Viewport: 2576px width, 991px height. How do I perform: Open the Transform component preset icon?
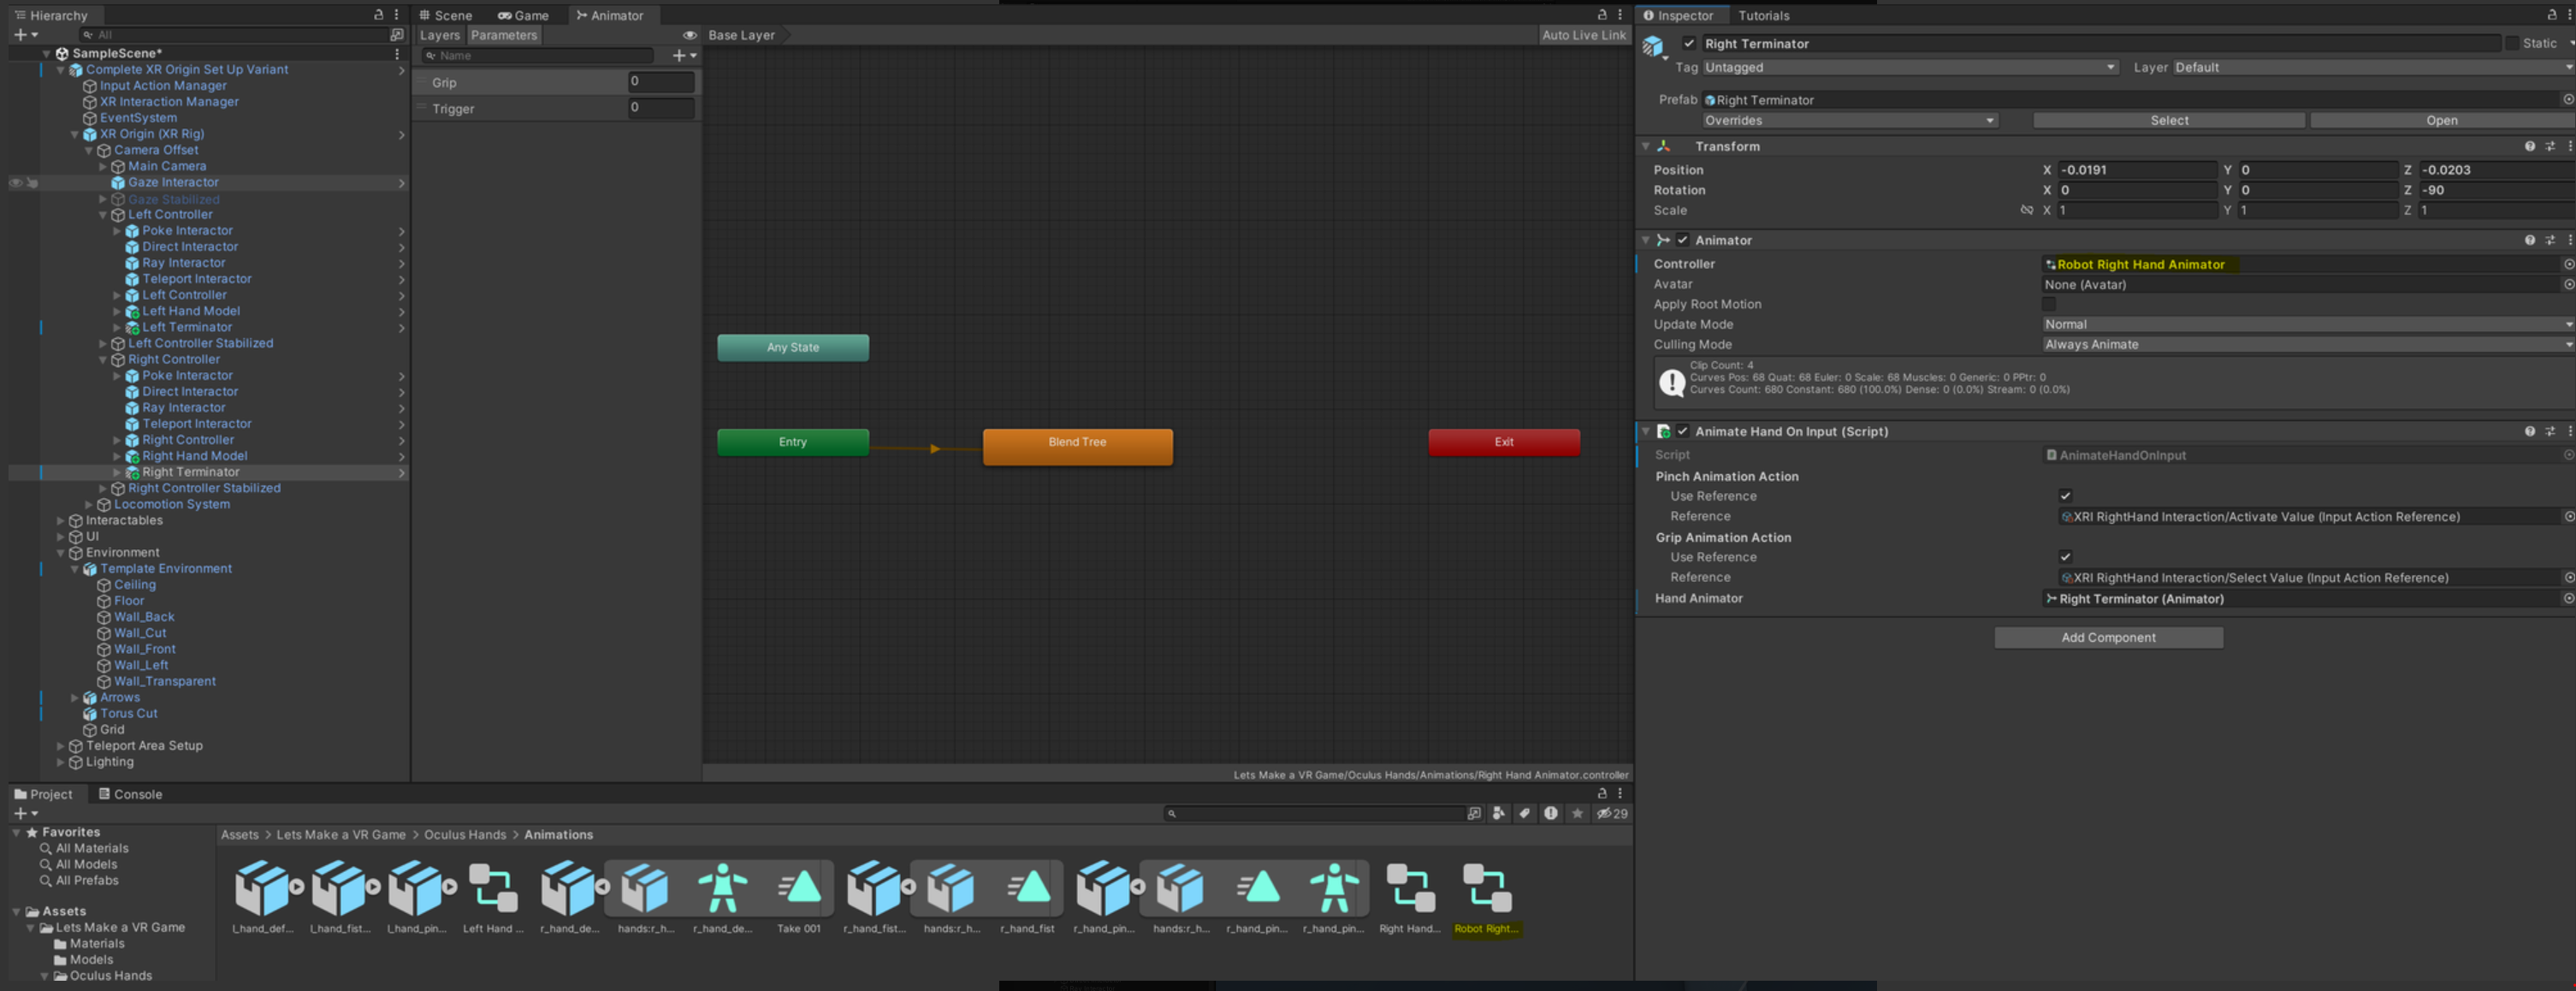tap(2549, 146)
